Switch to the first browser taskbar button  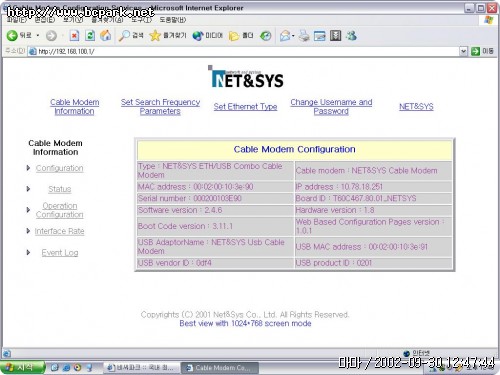pyautogui.click(x=142, y=368)
